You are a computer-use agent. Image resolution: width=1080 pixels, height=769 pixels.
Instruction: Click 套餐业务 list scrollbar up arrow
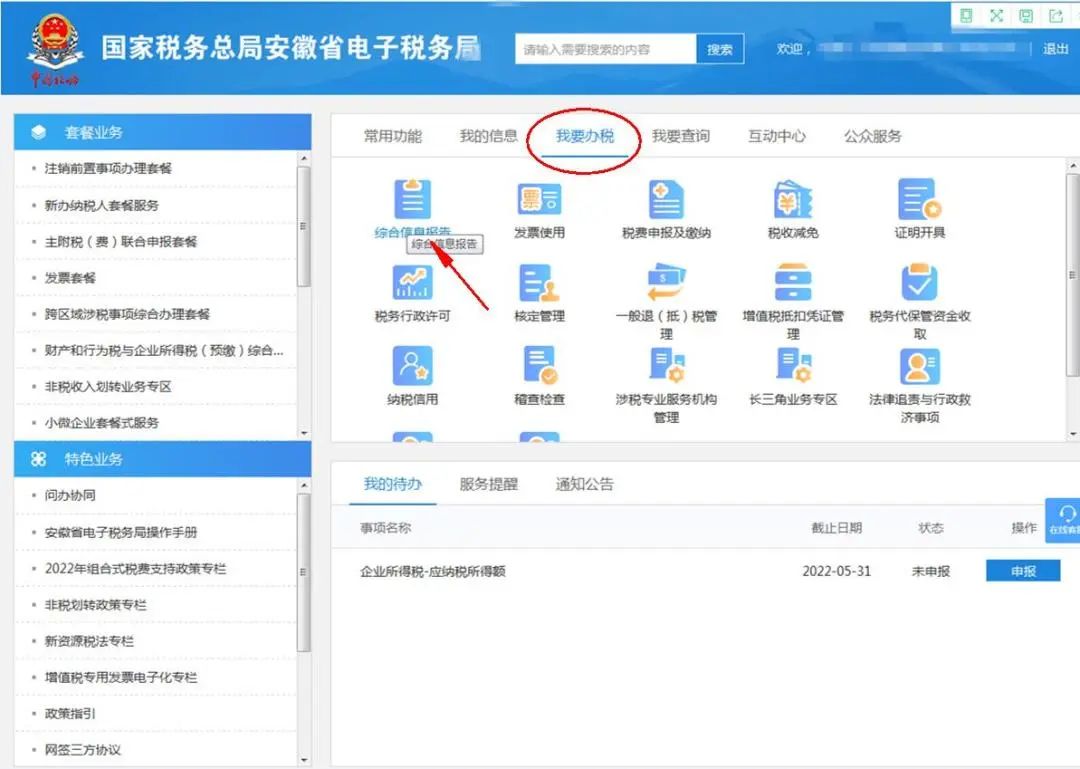coord(304,158)
